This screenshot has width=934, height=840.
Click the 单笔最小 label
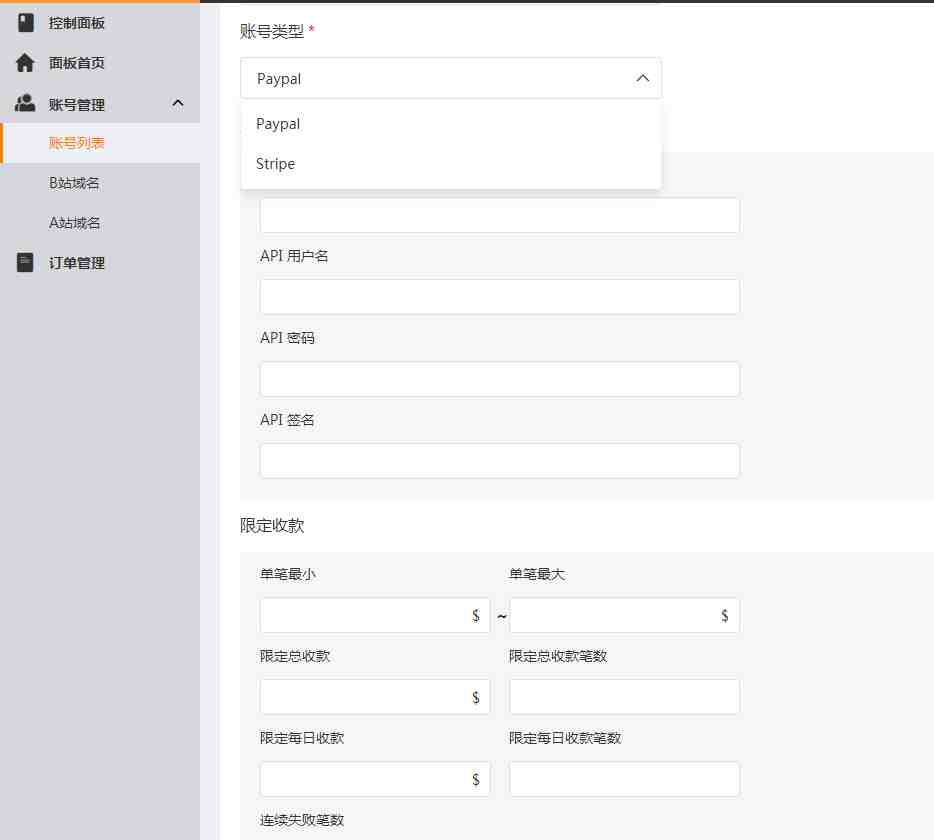288,574
